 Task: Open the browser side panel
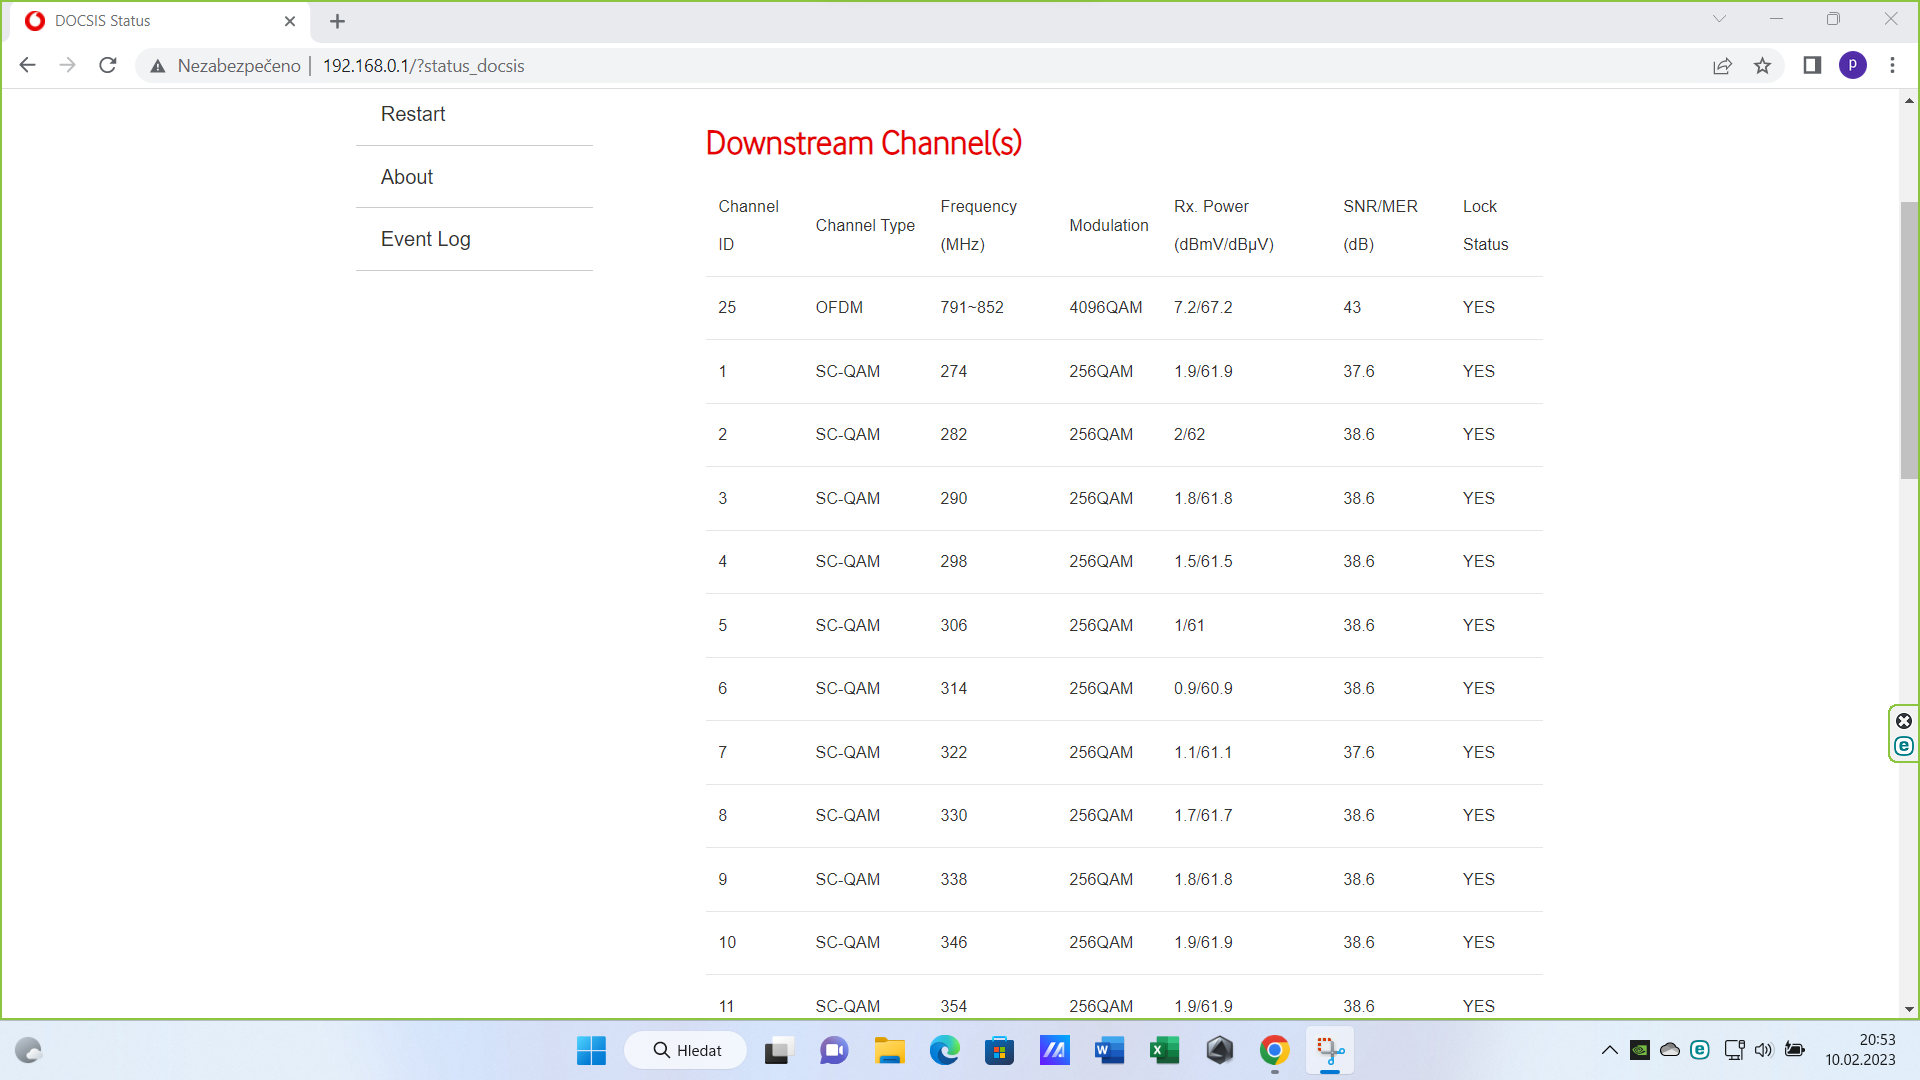tap(1812, 66)
